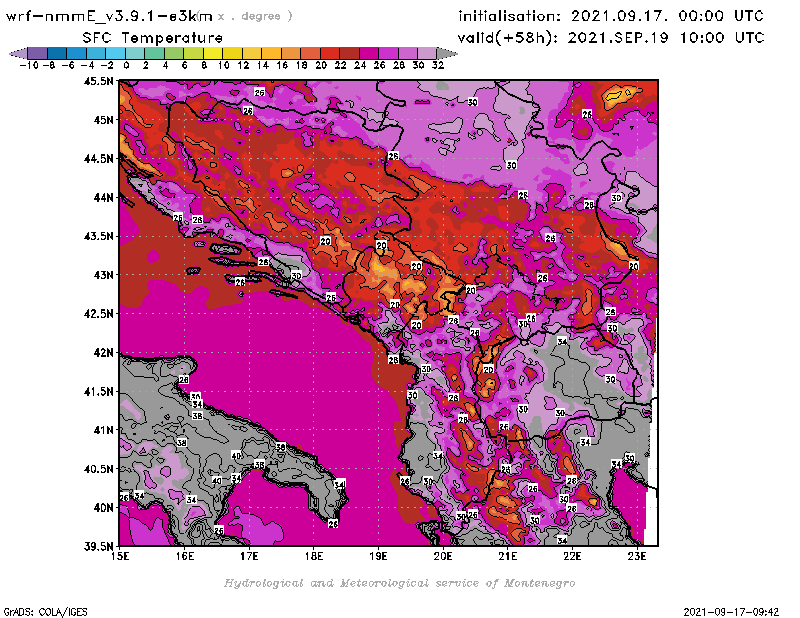The width and height of the screenshot is (800, 618).
Task: Select the dark blue legend swatch between -8 and -6
Action: (x=57, y=54)
